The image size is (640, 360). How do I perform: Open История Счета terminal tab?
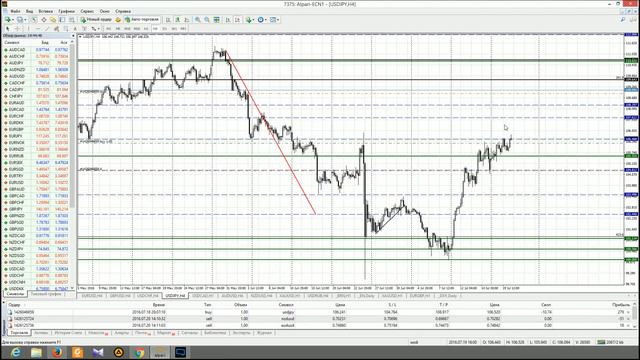[x=68, y=333]
